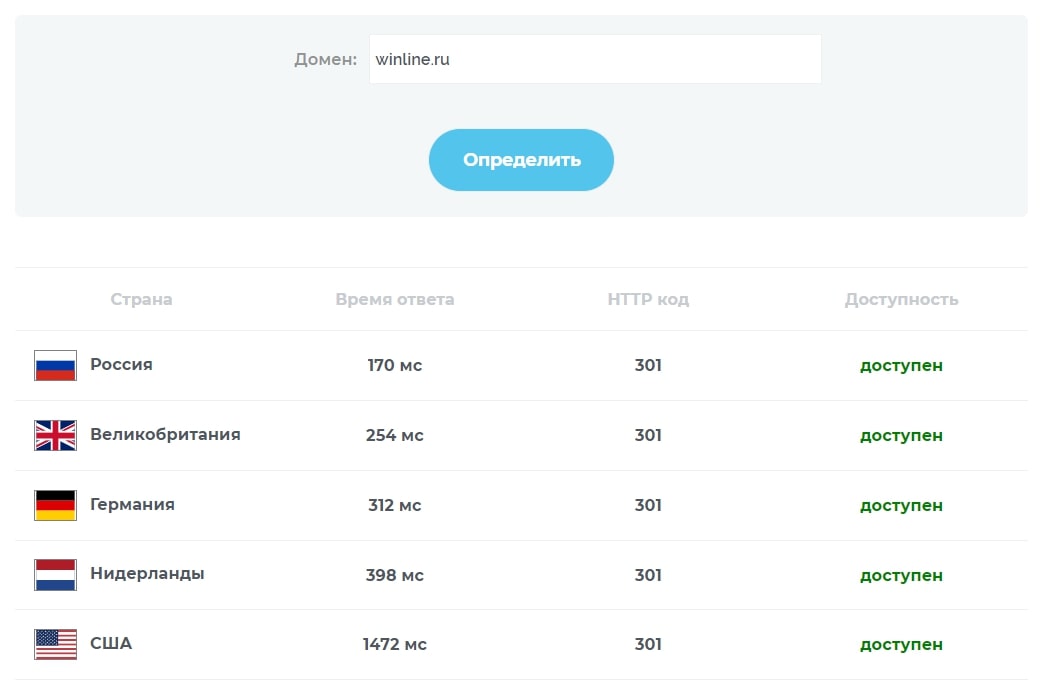The image size is (1058, 685).
Task: Click the United Kingdom flag icon
Action: coord(55,435)
